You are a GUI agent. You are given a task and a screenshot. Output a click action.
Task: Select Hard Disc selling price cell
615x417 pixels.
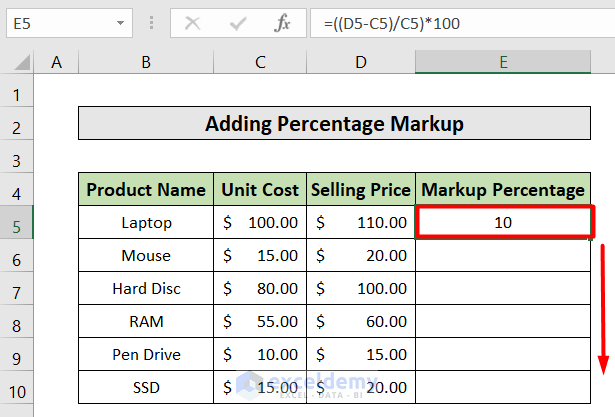coord(361,288)
